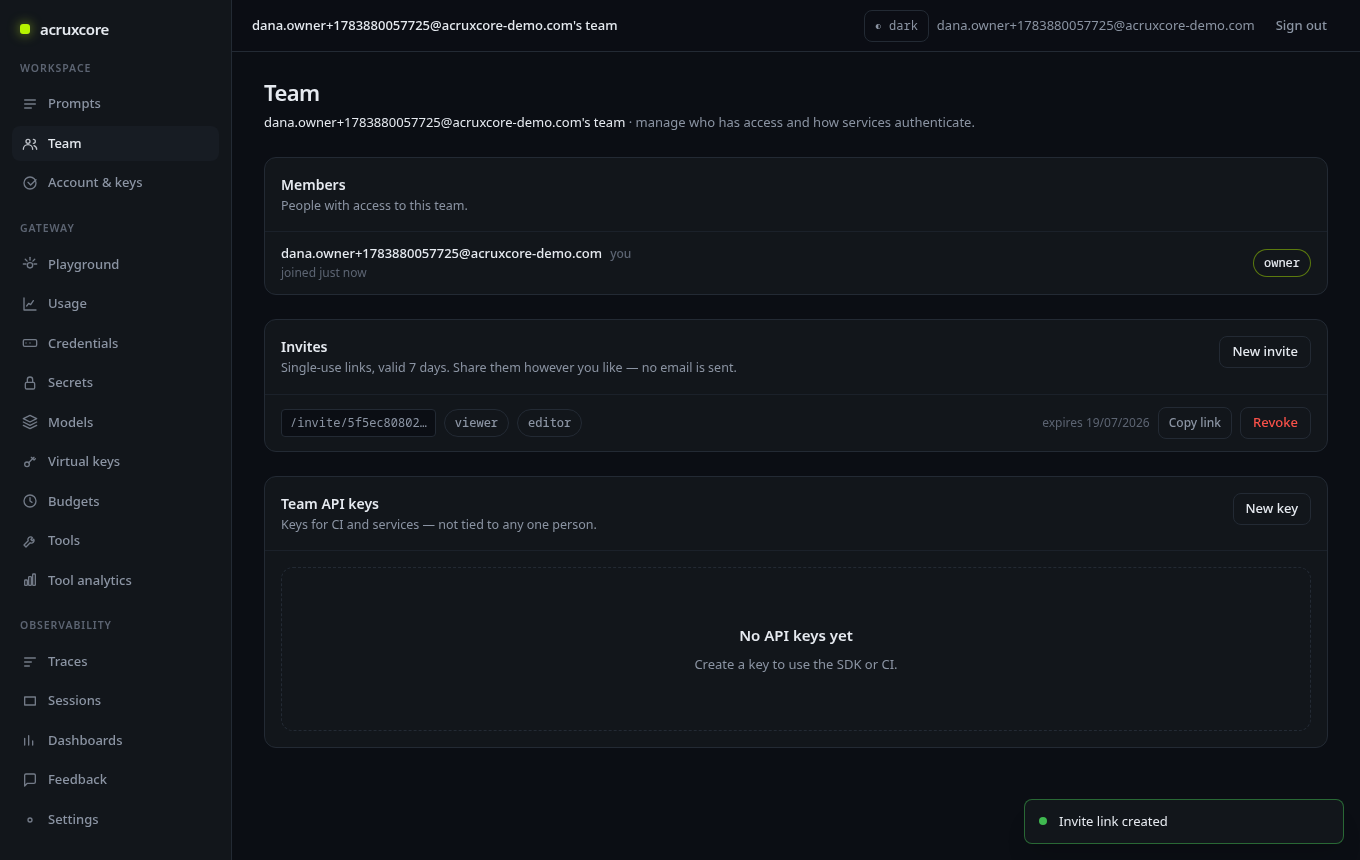Click the Prompts sidebar icon

click(30, 104)
